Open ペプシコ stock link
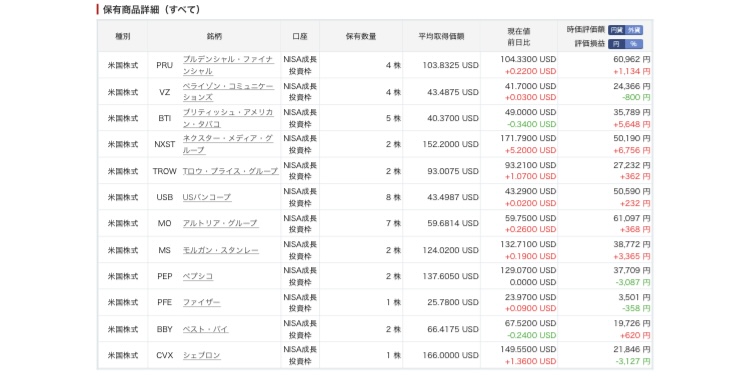750x376 pixels. (198, 276)
